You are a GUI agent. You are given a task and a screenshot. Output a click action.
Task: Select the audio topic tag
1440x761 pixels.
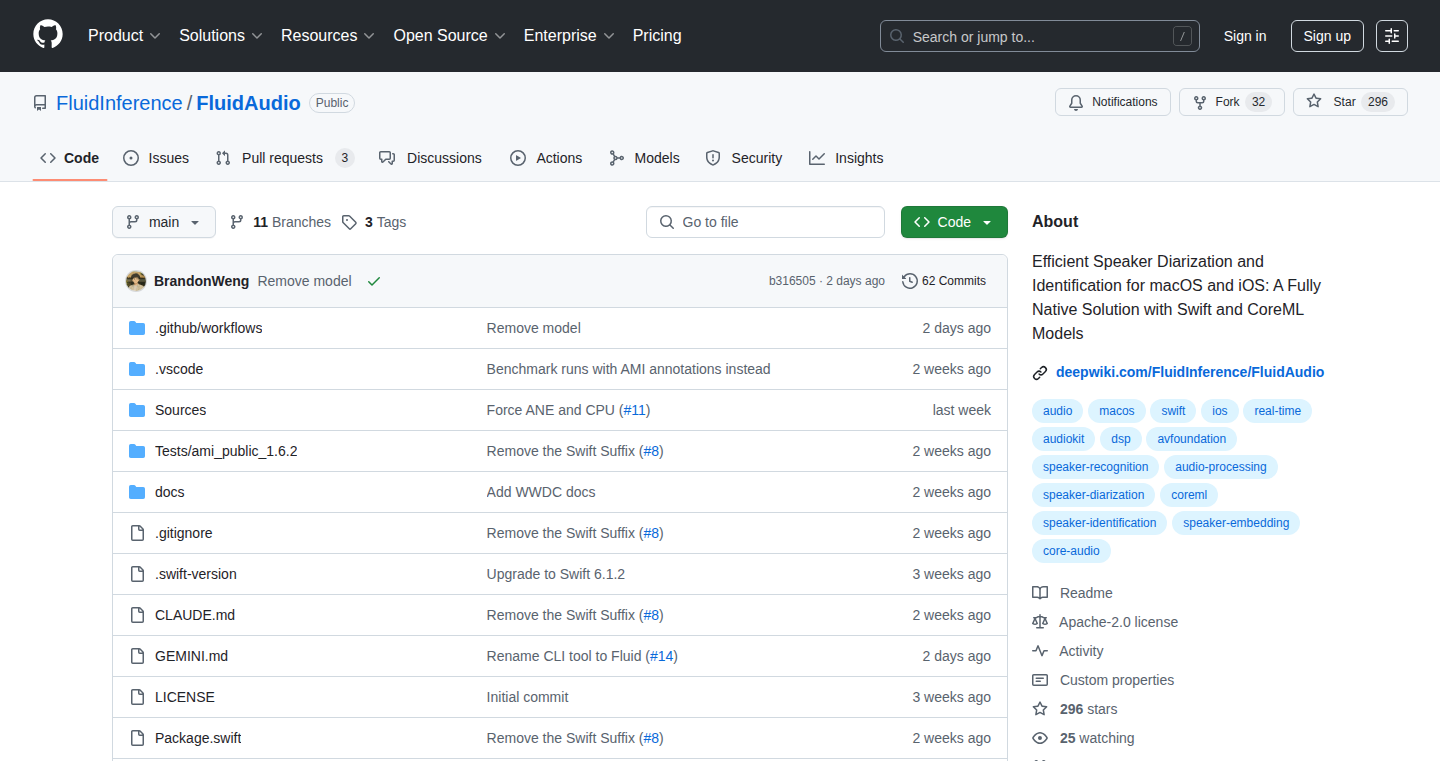point(1058,411)
